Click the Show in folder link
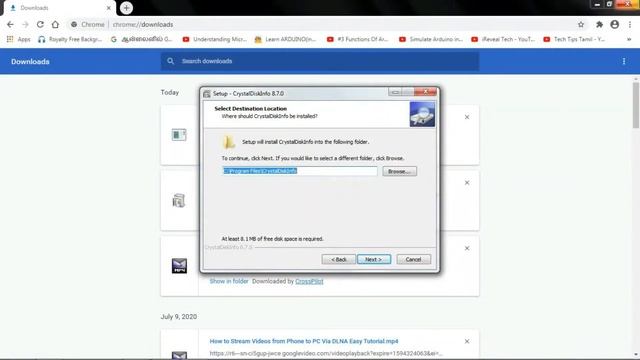Image resolution: width=640 pixels, height=360 pixels. (x=229, y=281)
